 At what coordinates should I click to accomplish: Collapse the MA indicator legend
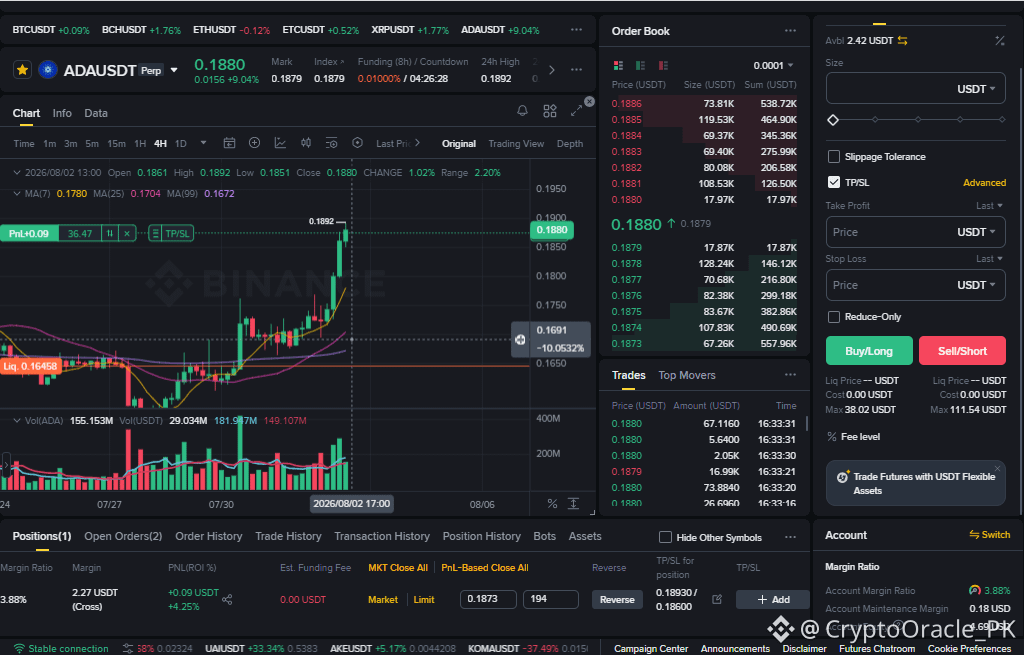coord(17,193)
